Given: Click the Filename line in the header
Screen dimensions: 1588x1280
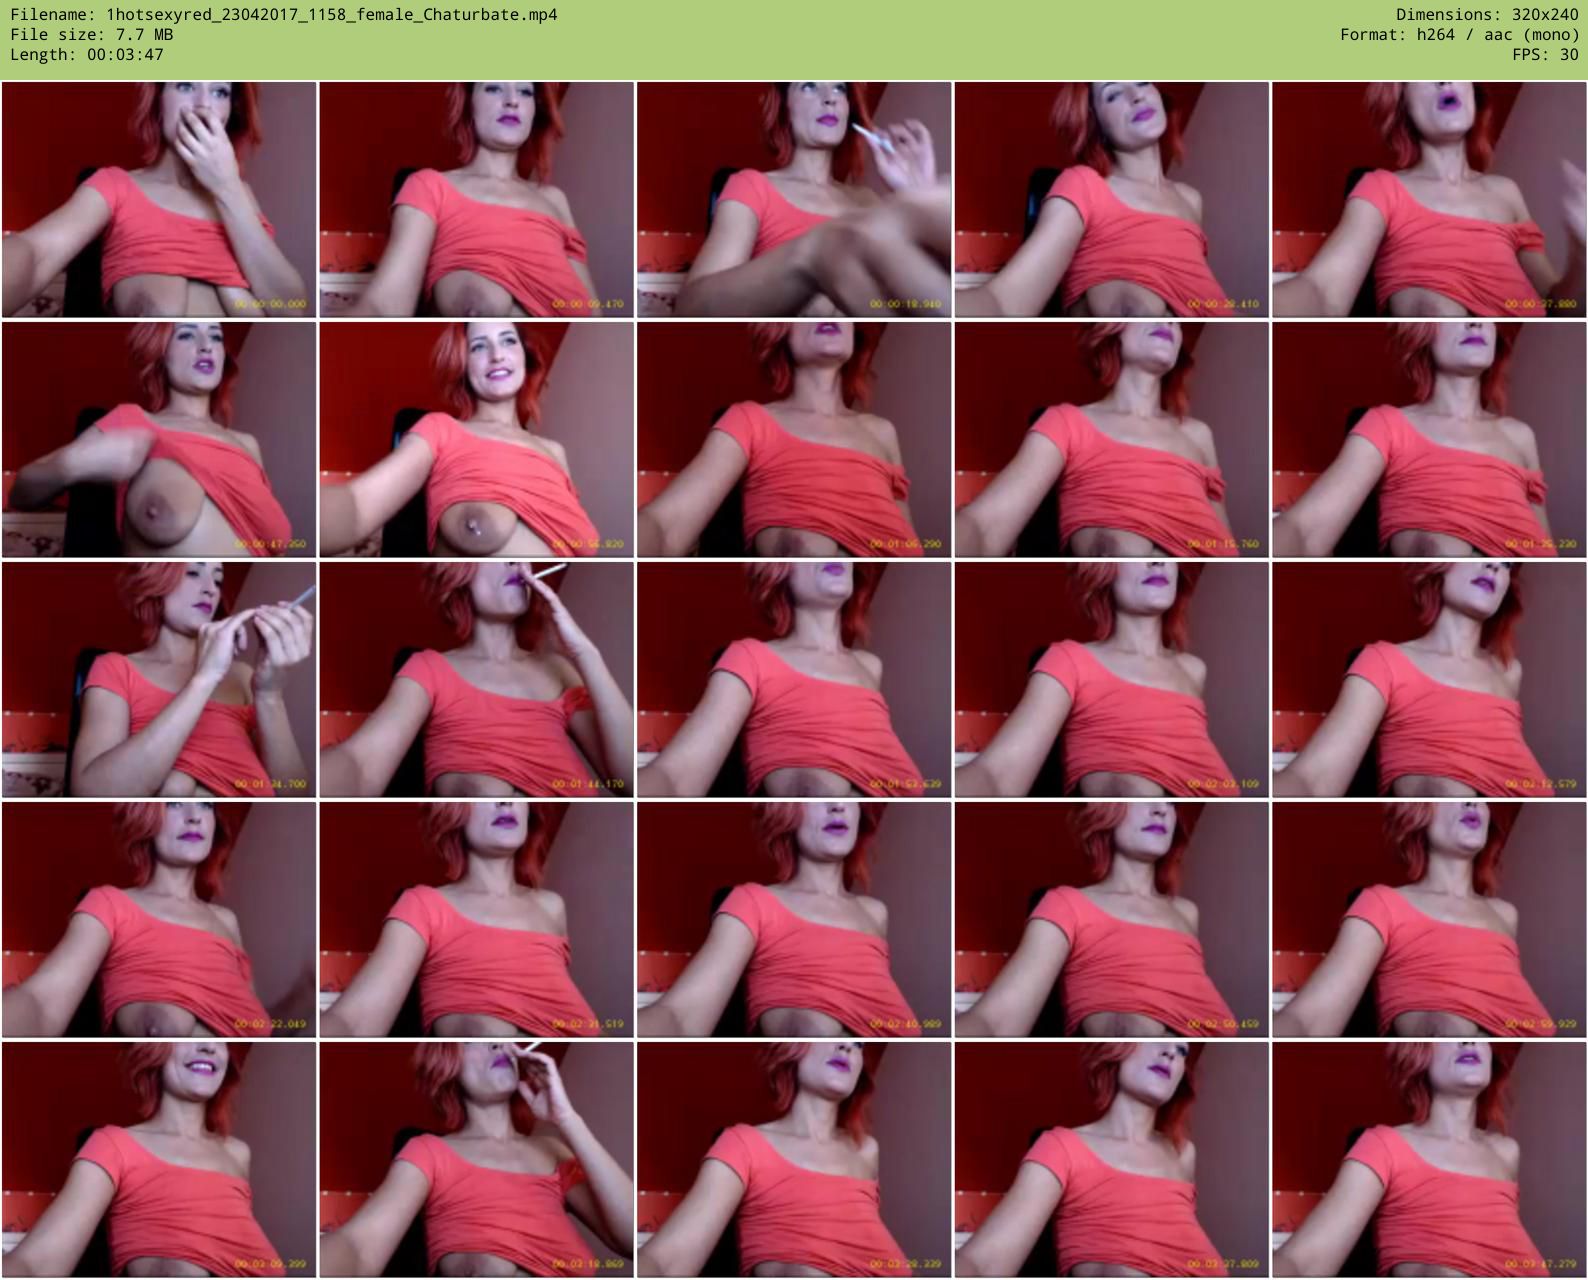Looking at the screenshot, I should click(x=284, y=15).
